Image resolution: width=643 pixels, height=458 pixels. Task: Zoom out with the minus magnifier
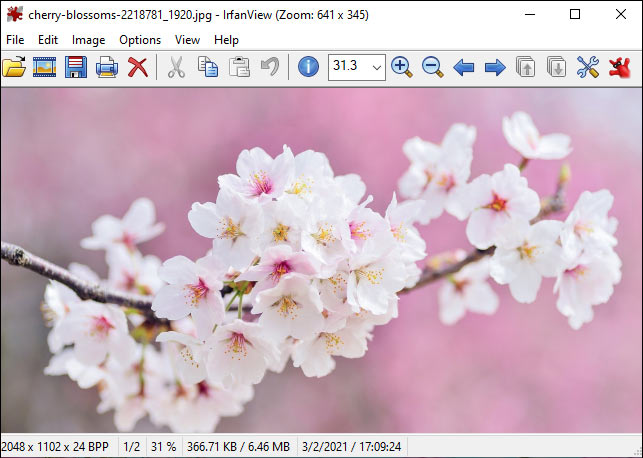coord(433,67)
